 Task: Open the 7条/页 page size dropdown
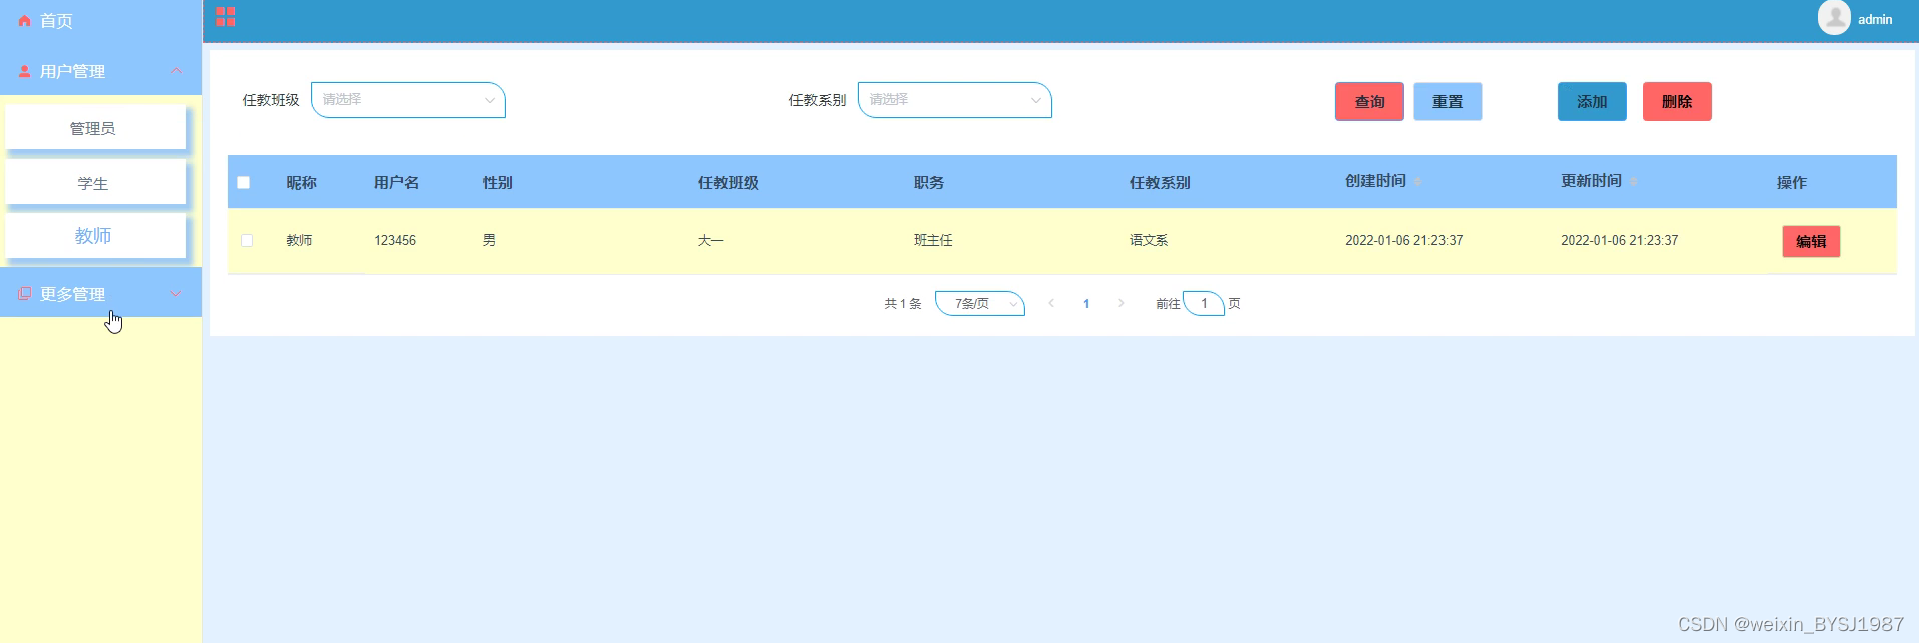click(980, 303)
